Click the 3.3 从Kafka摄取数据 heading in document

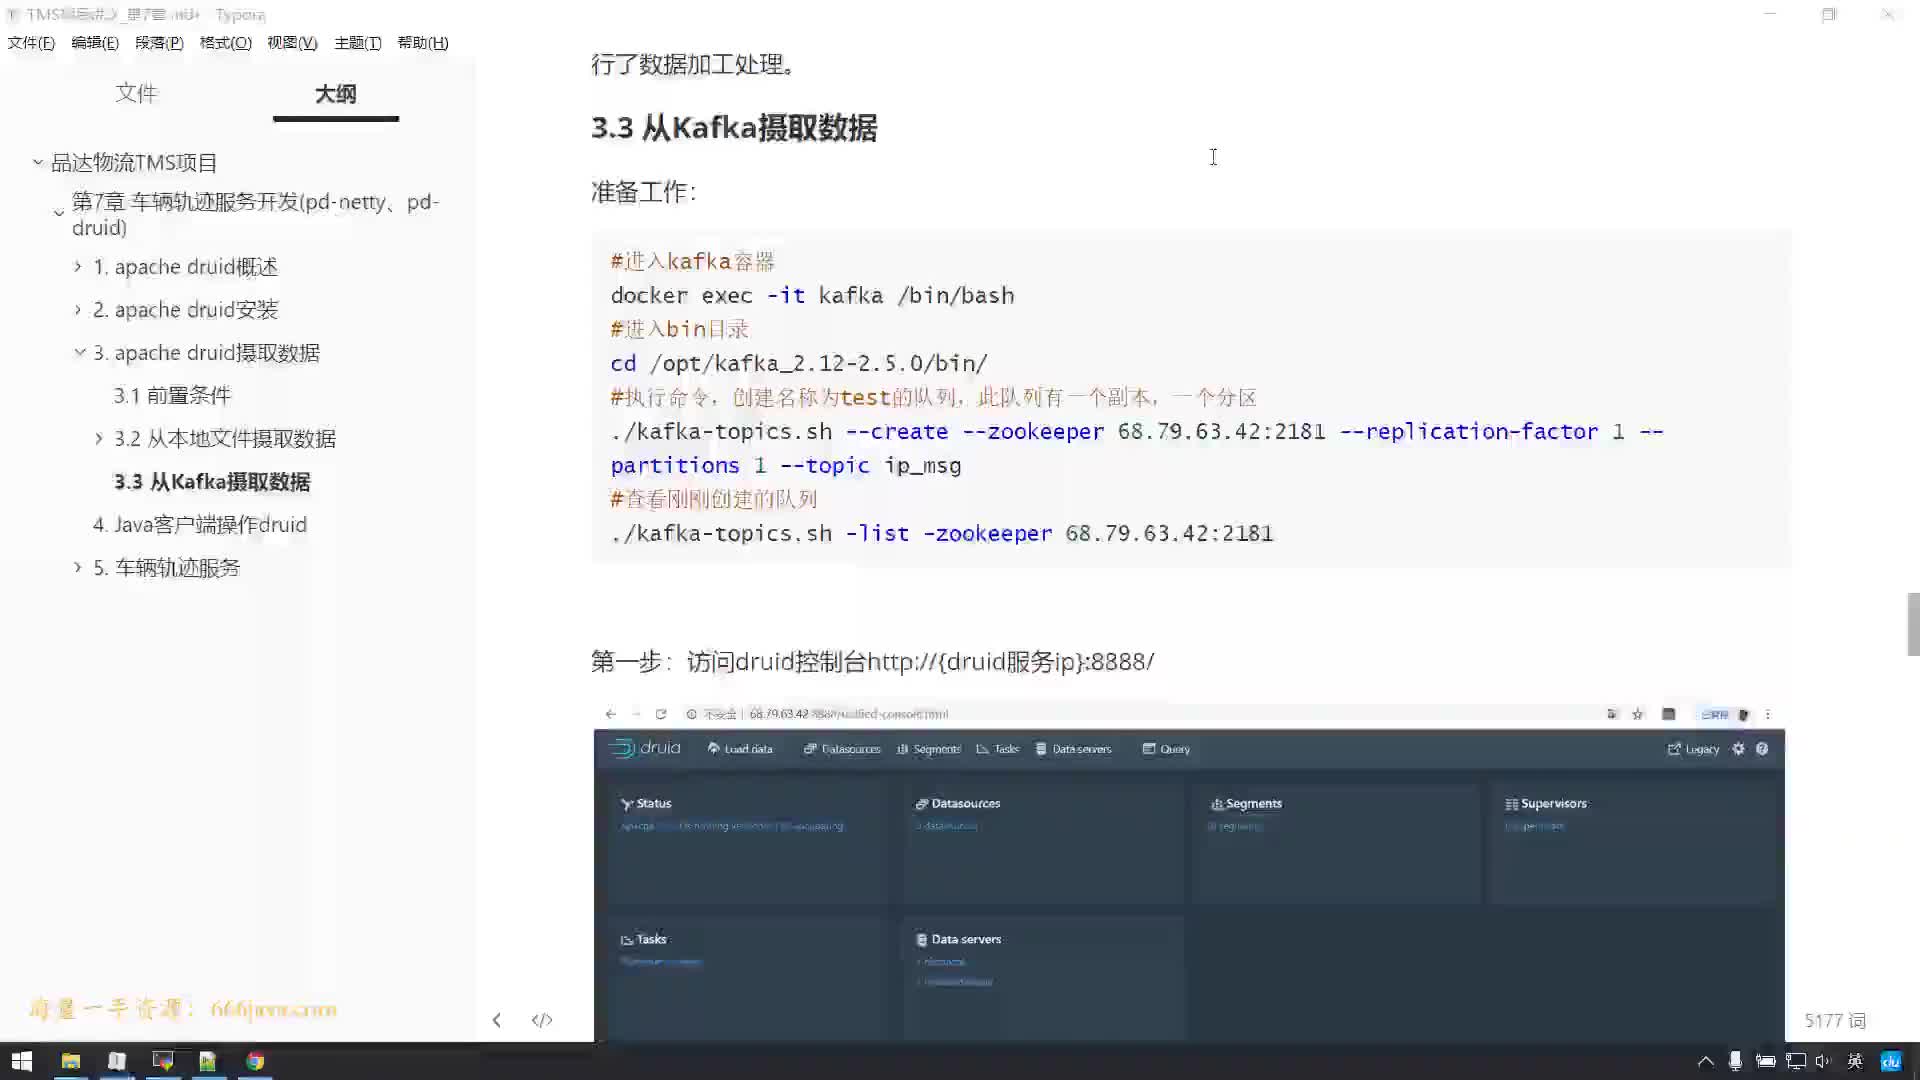tap(734, 128)
